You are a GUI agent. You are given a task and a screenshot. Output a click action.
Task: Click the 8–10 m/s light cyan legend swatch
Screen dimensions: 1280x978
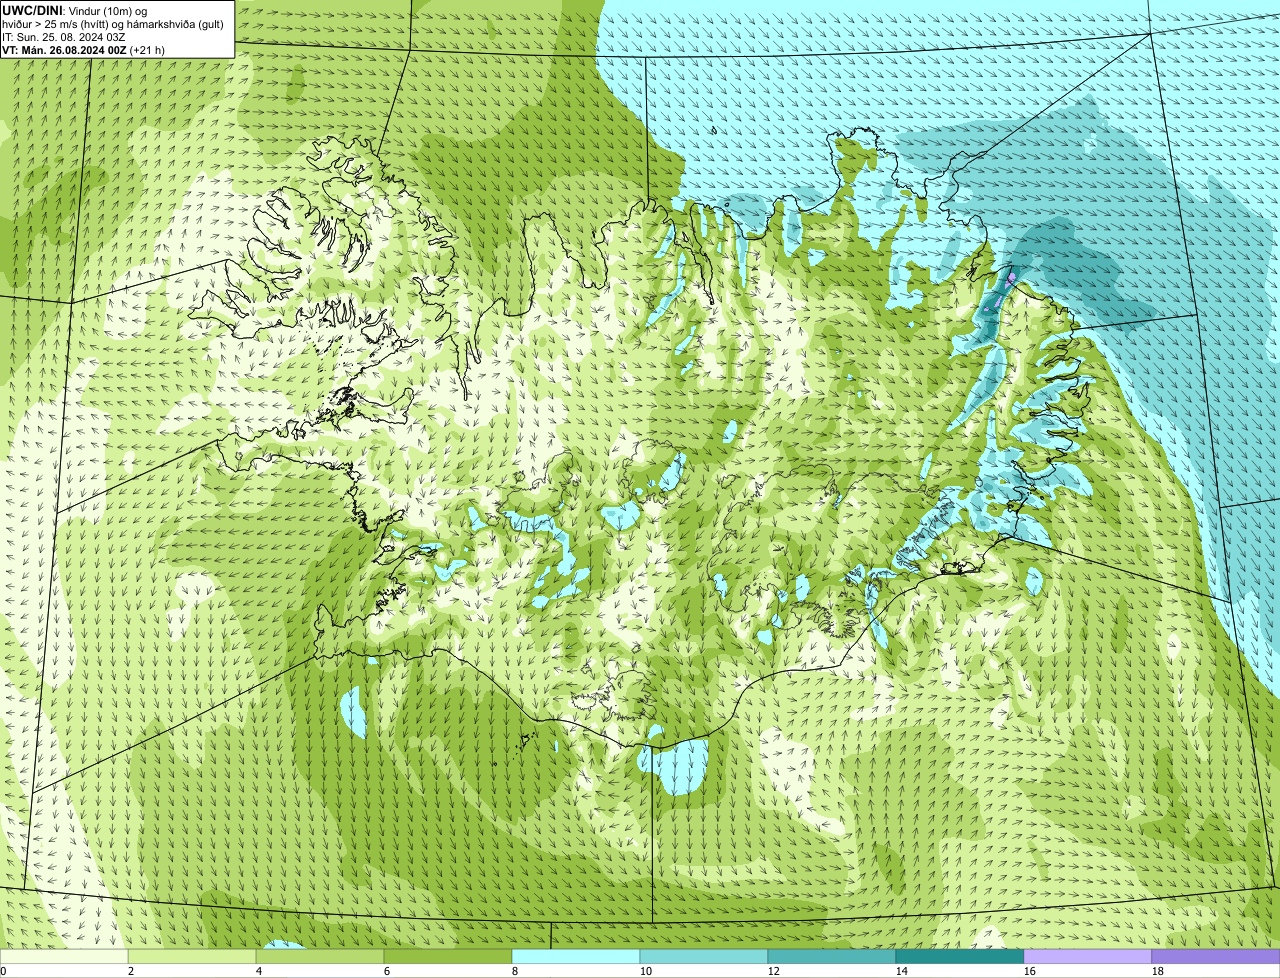click(x=576, y=956)
